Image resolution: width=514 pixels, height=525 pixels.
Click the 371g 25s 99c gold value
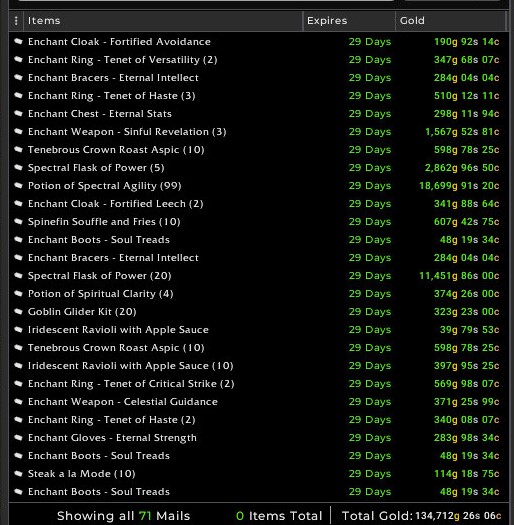coord(466,402)
